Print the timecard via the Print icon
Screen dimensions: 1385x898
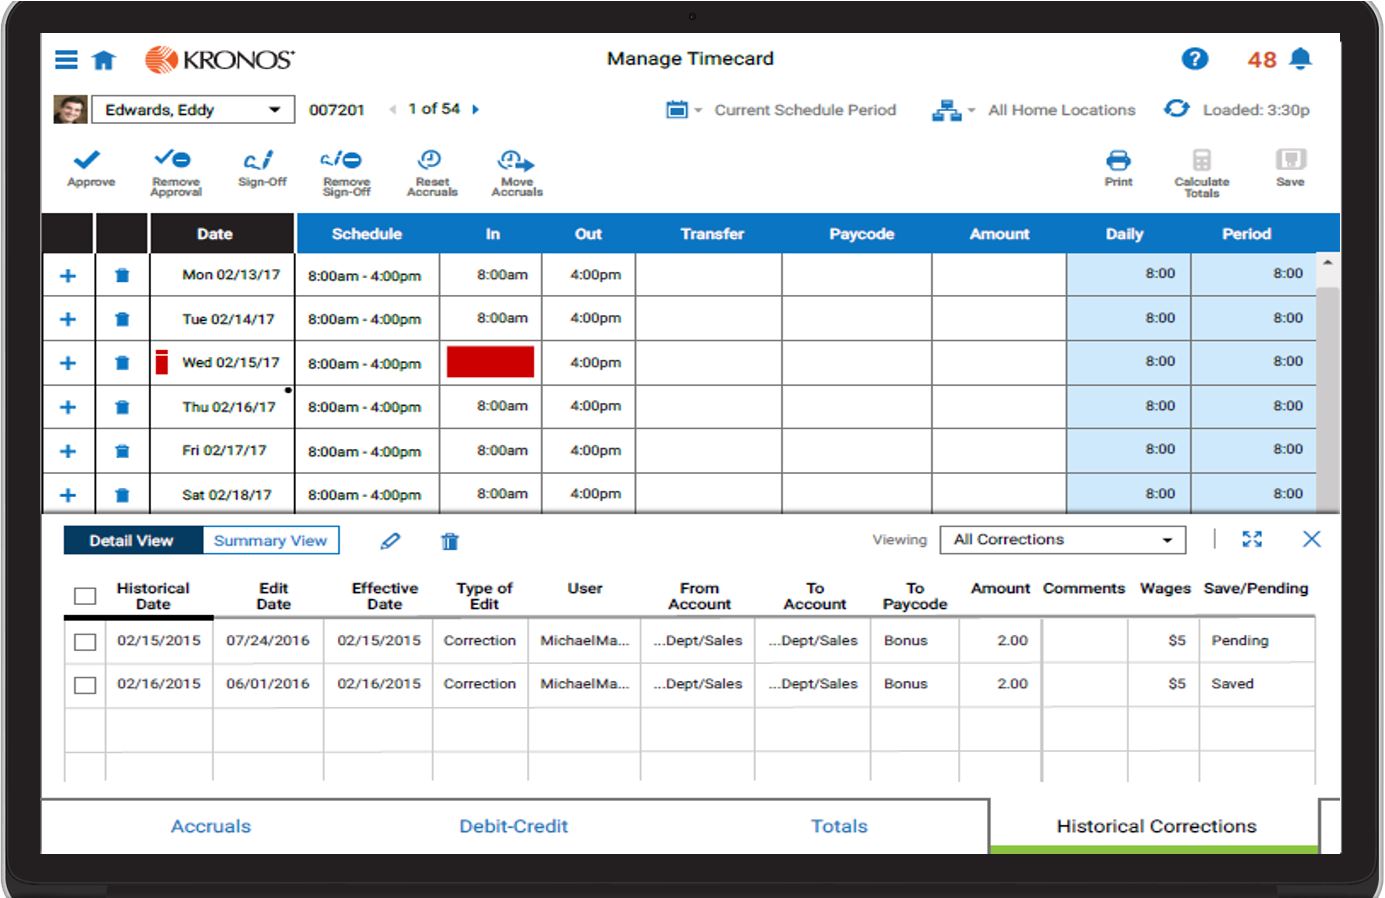pos(1118,168)
